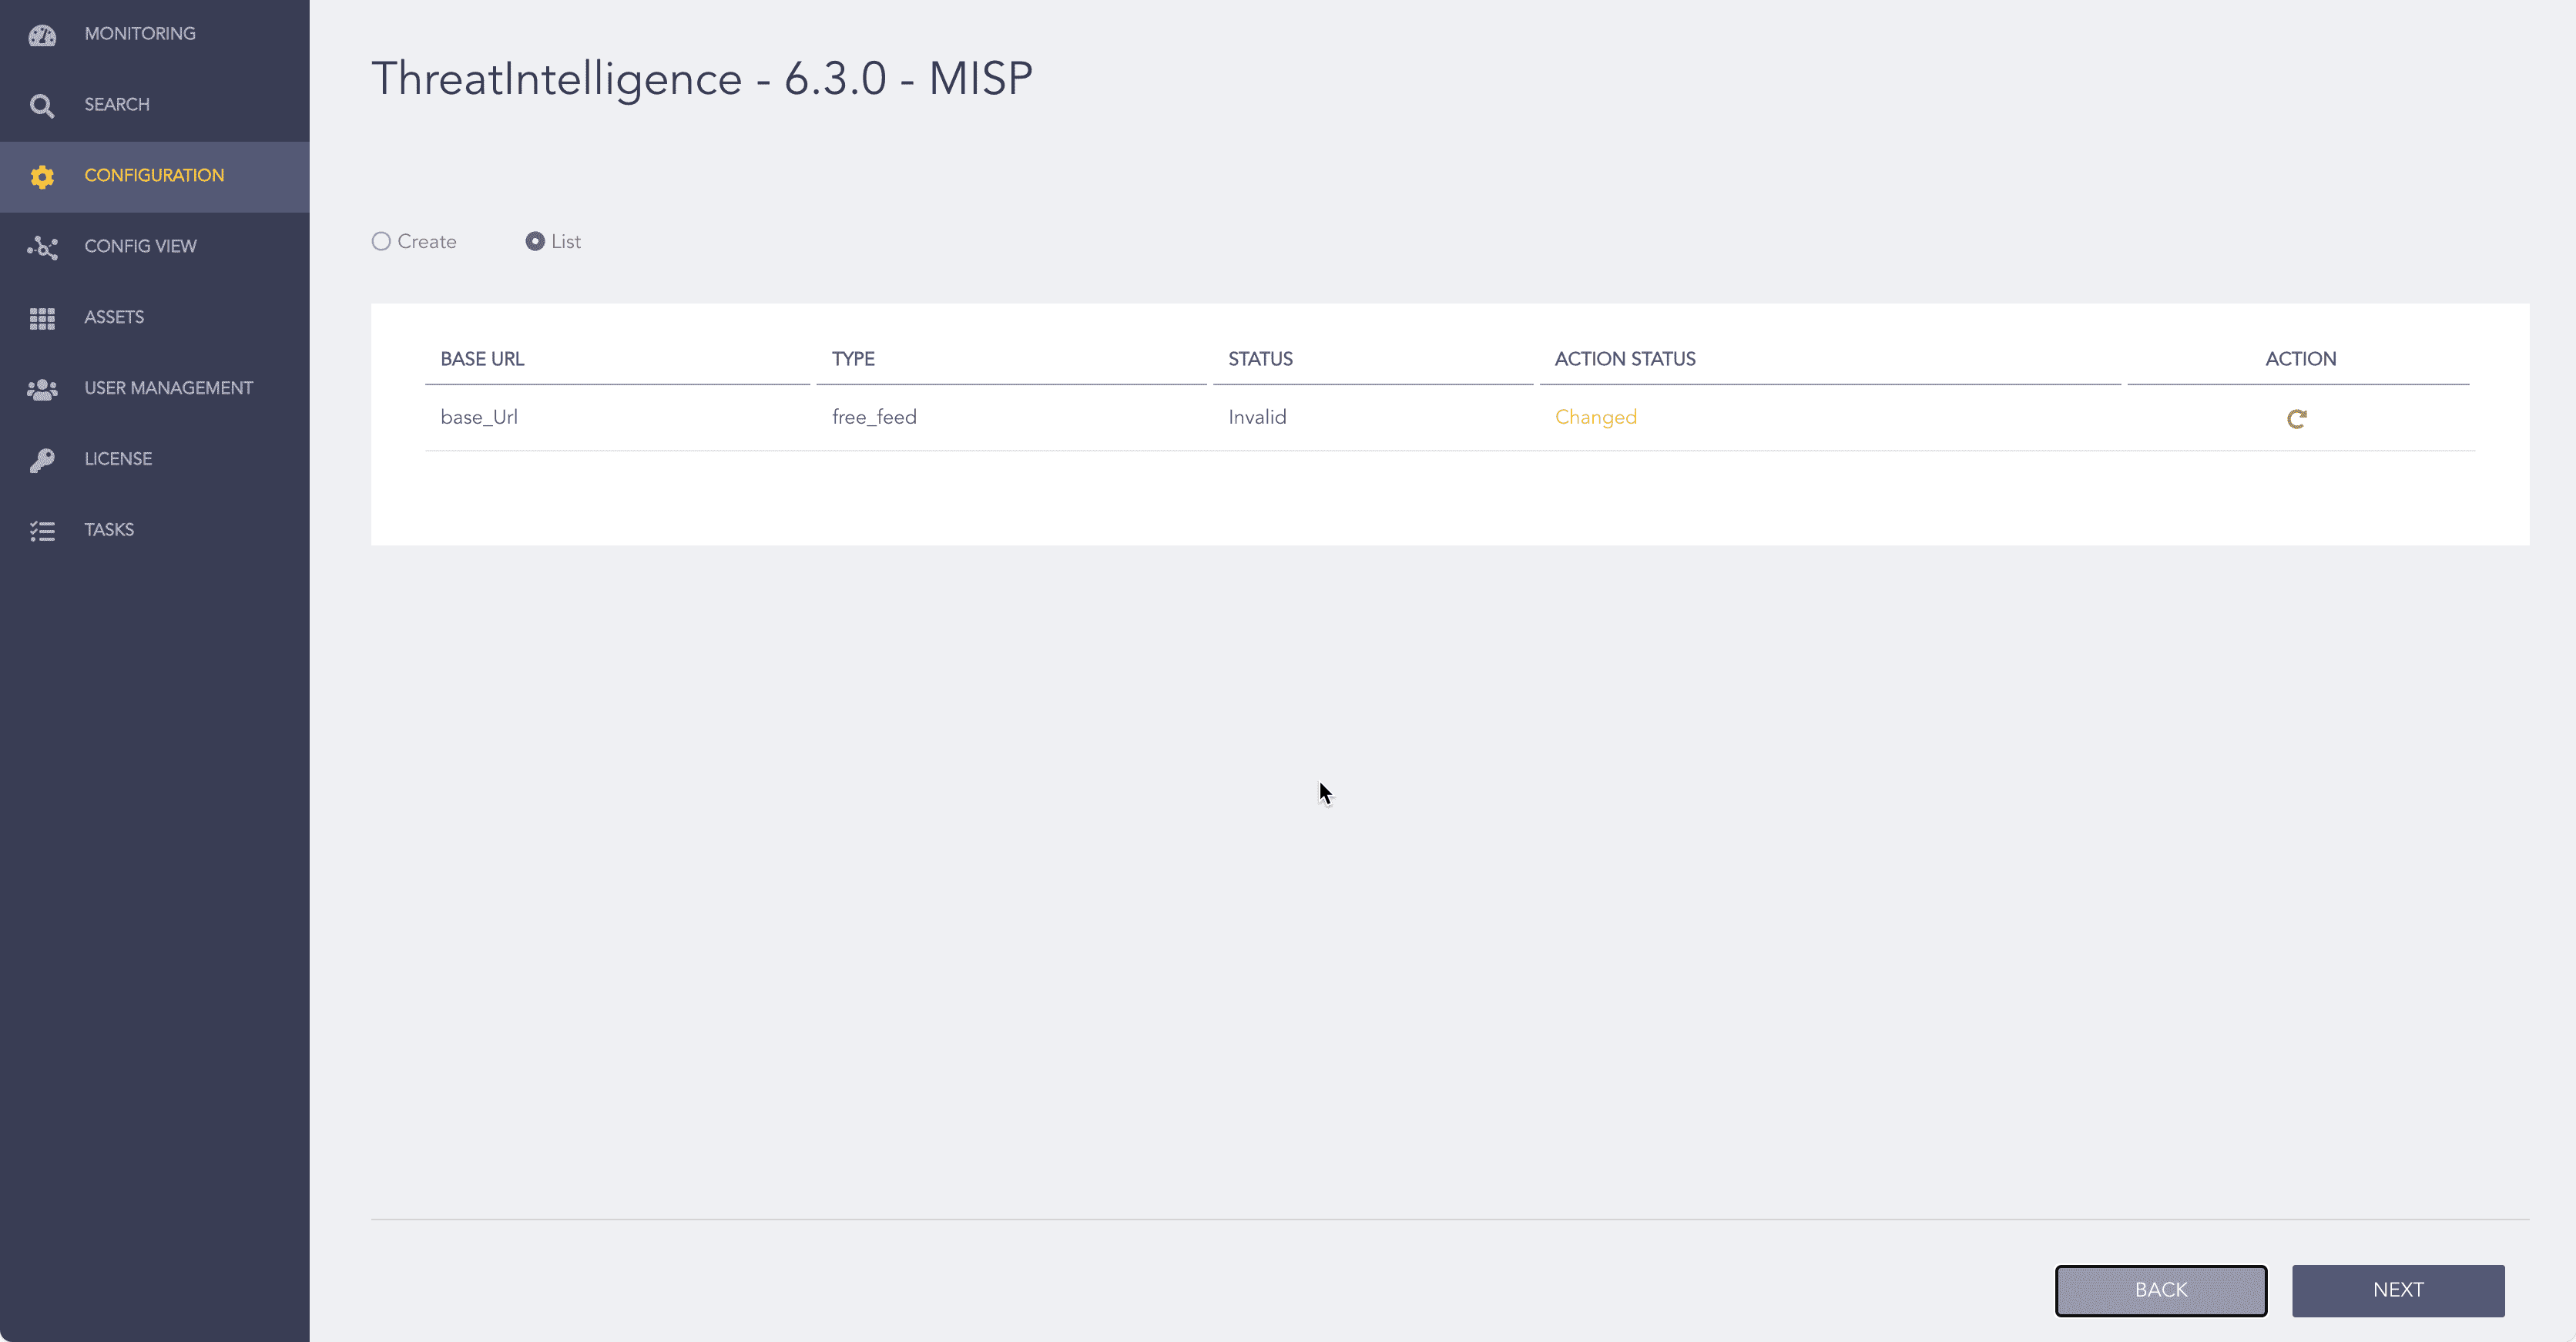Click the User Management people icon
Viewport: 2576px width, 1342px height.
tap(42, 389)
